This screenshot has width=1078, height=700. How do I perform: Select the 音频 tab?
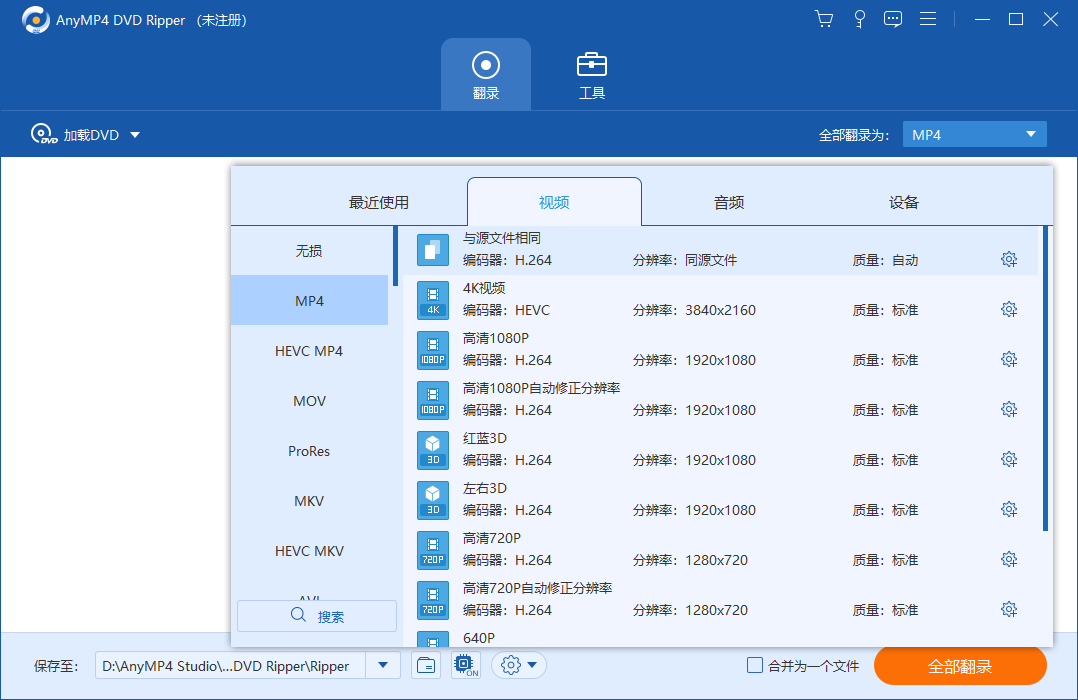coord(729,202)
